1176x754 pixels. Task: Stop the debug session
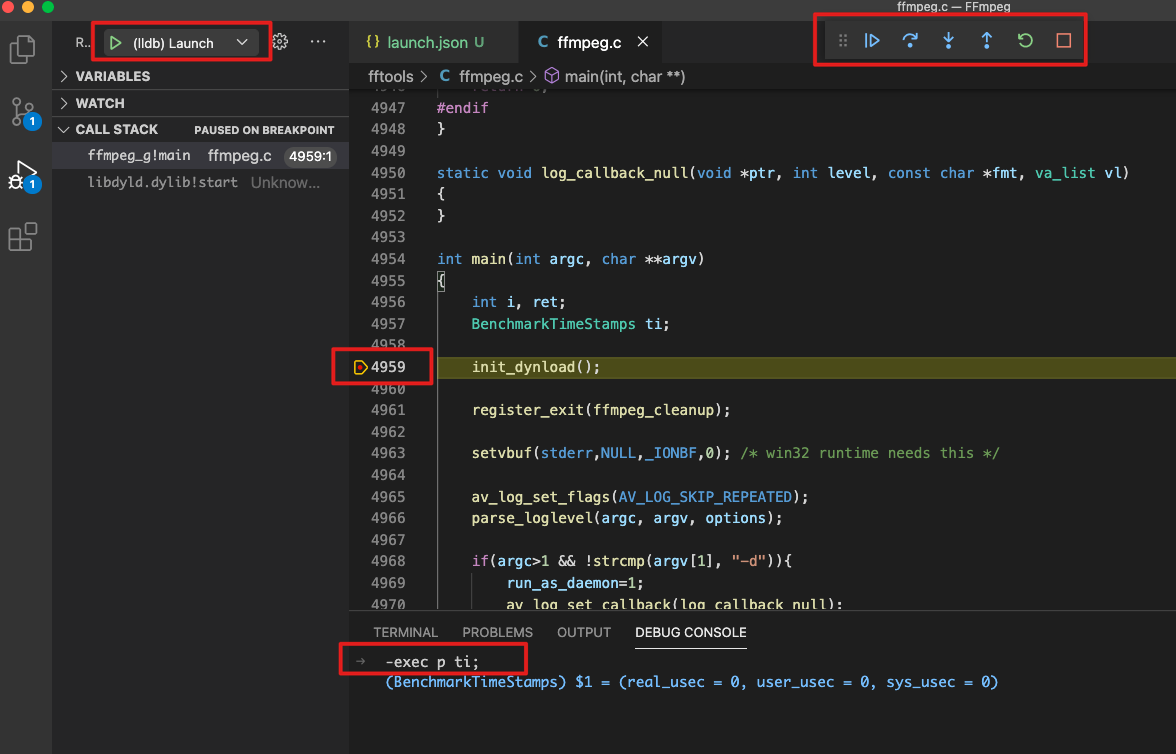(x=1064, y=41)
